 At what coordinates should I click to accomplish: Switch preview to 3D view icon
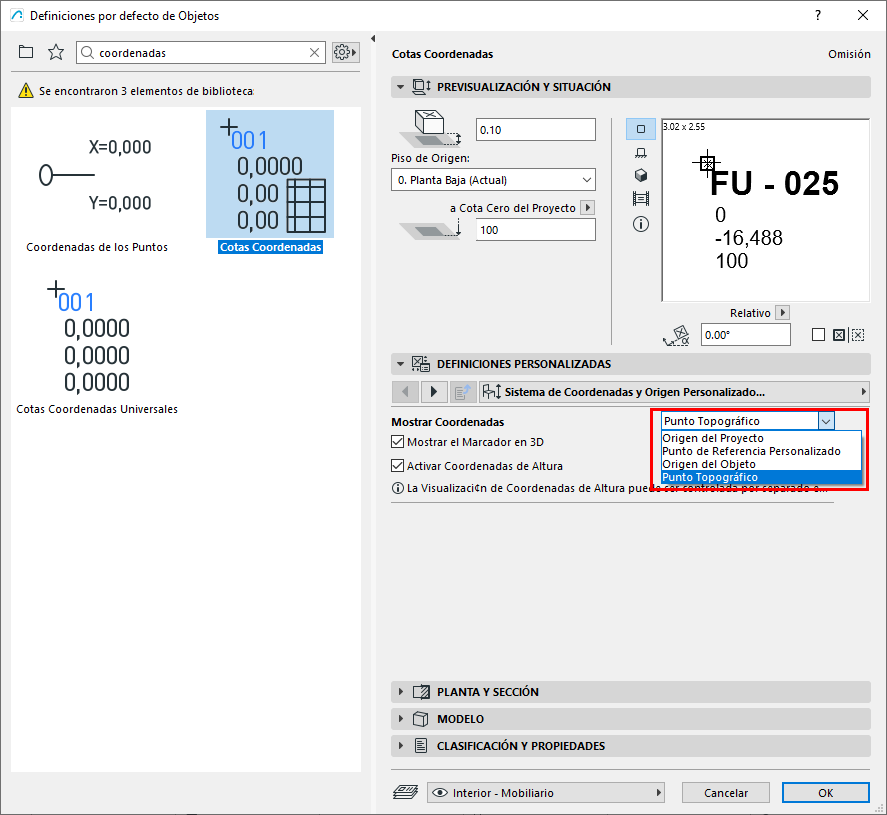pos(640,175)
